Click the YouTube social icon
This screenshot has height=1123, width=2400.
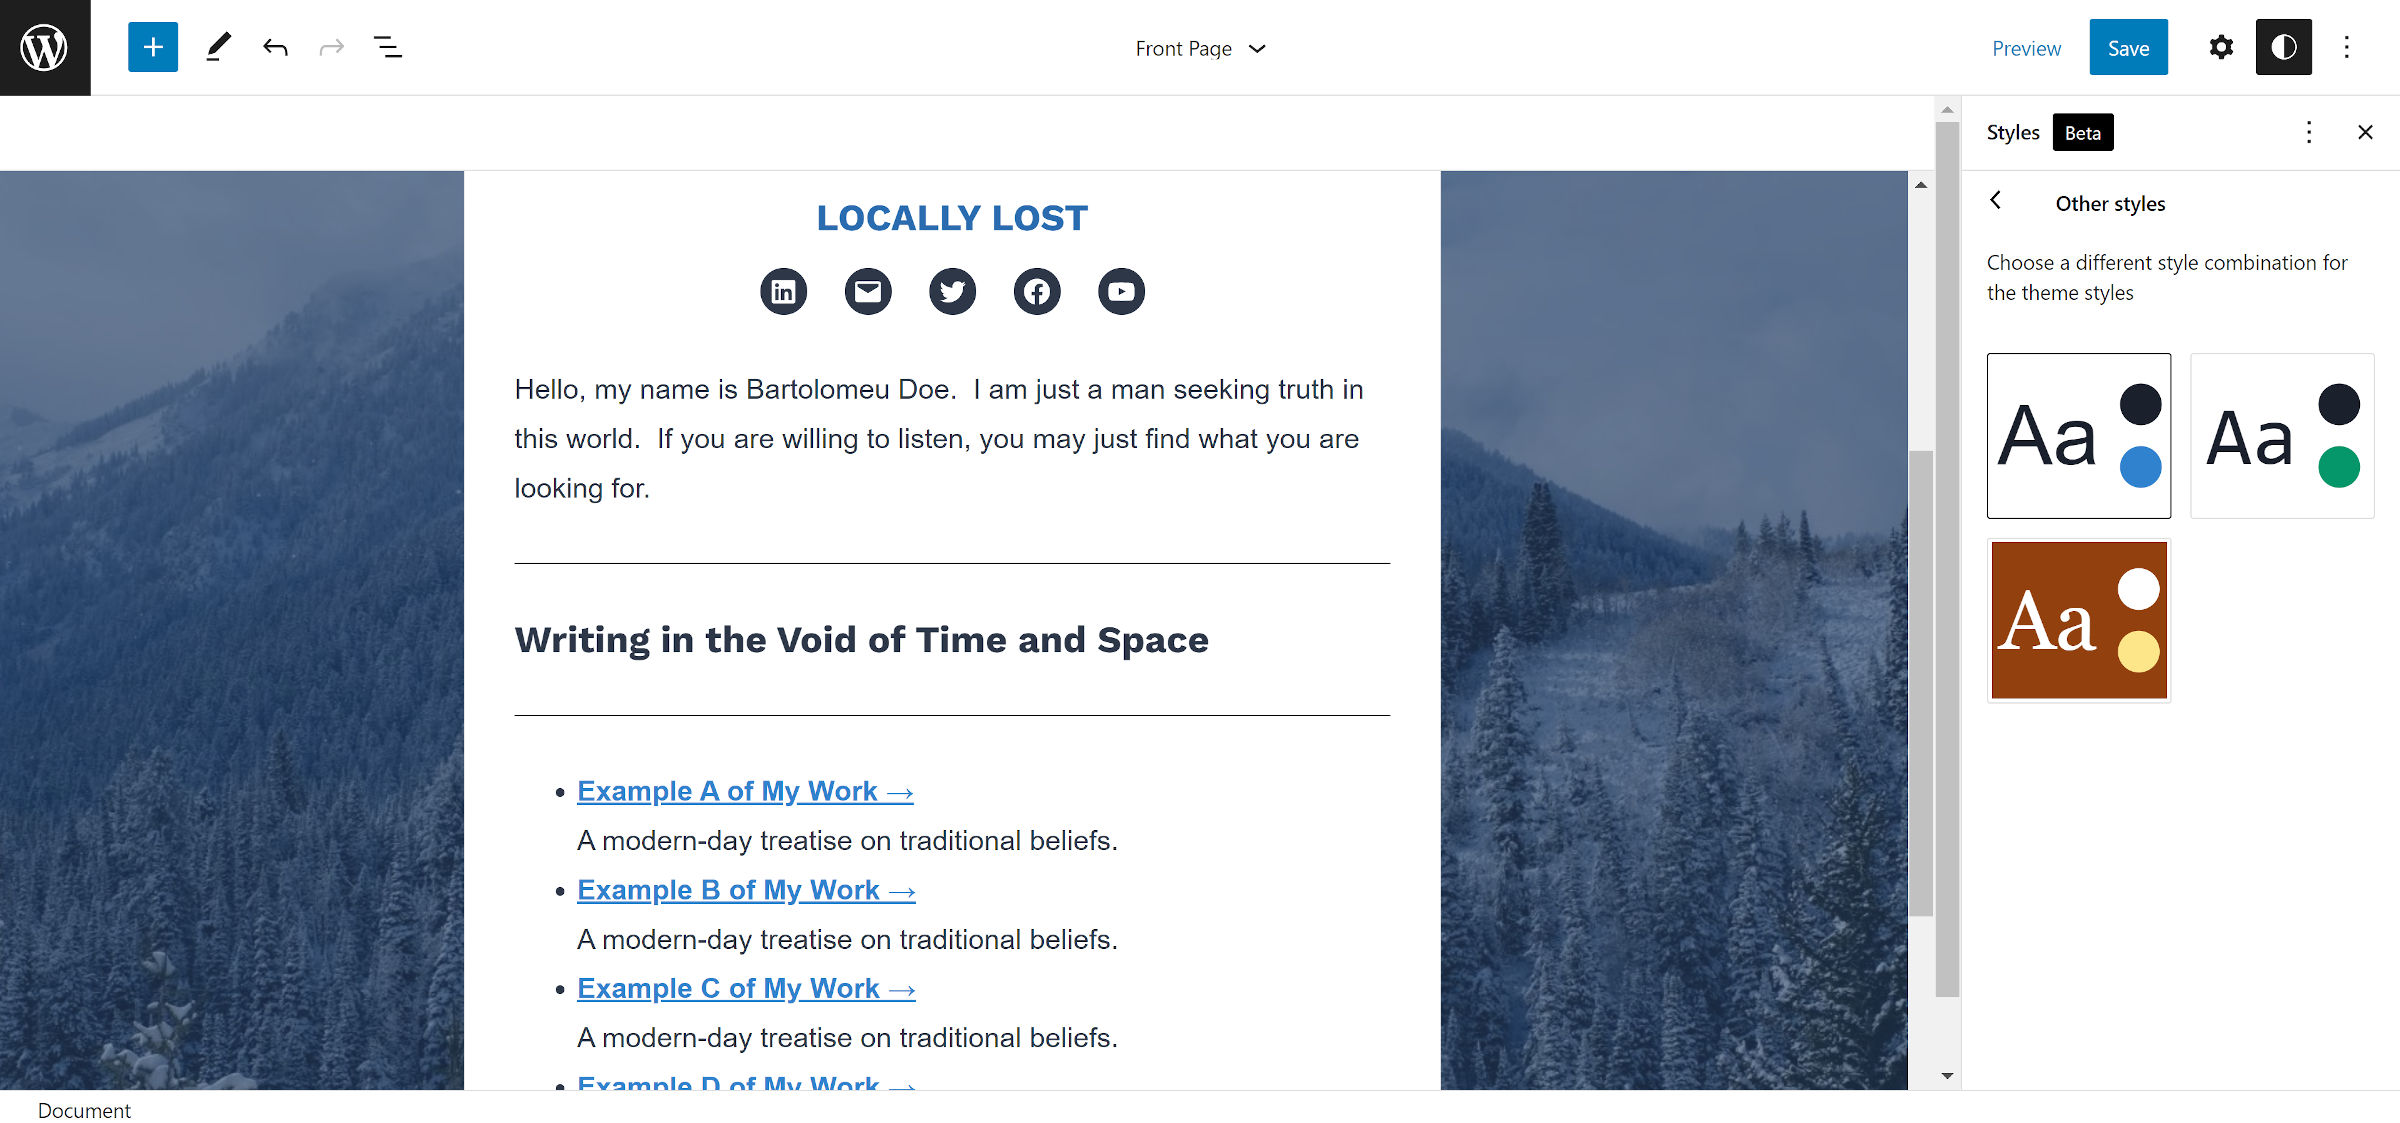pos(1121,292)
